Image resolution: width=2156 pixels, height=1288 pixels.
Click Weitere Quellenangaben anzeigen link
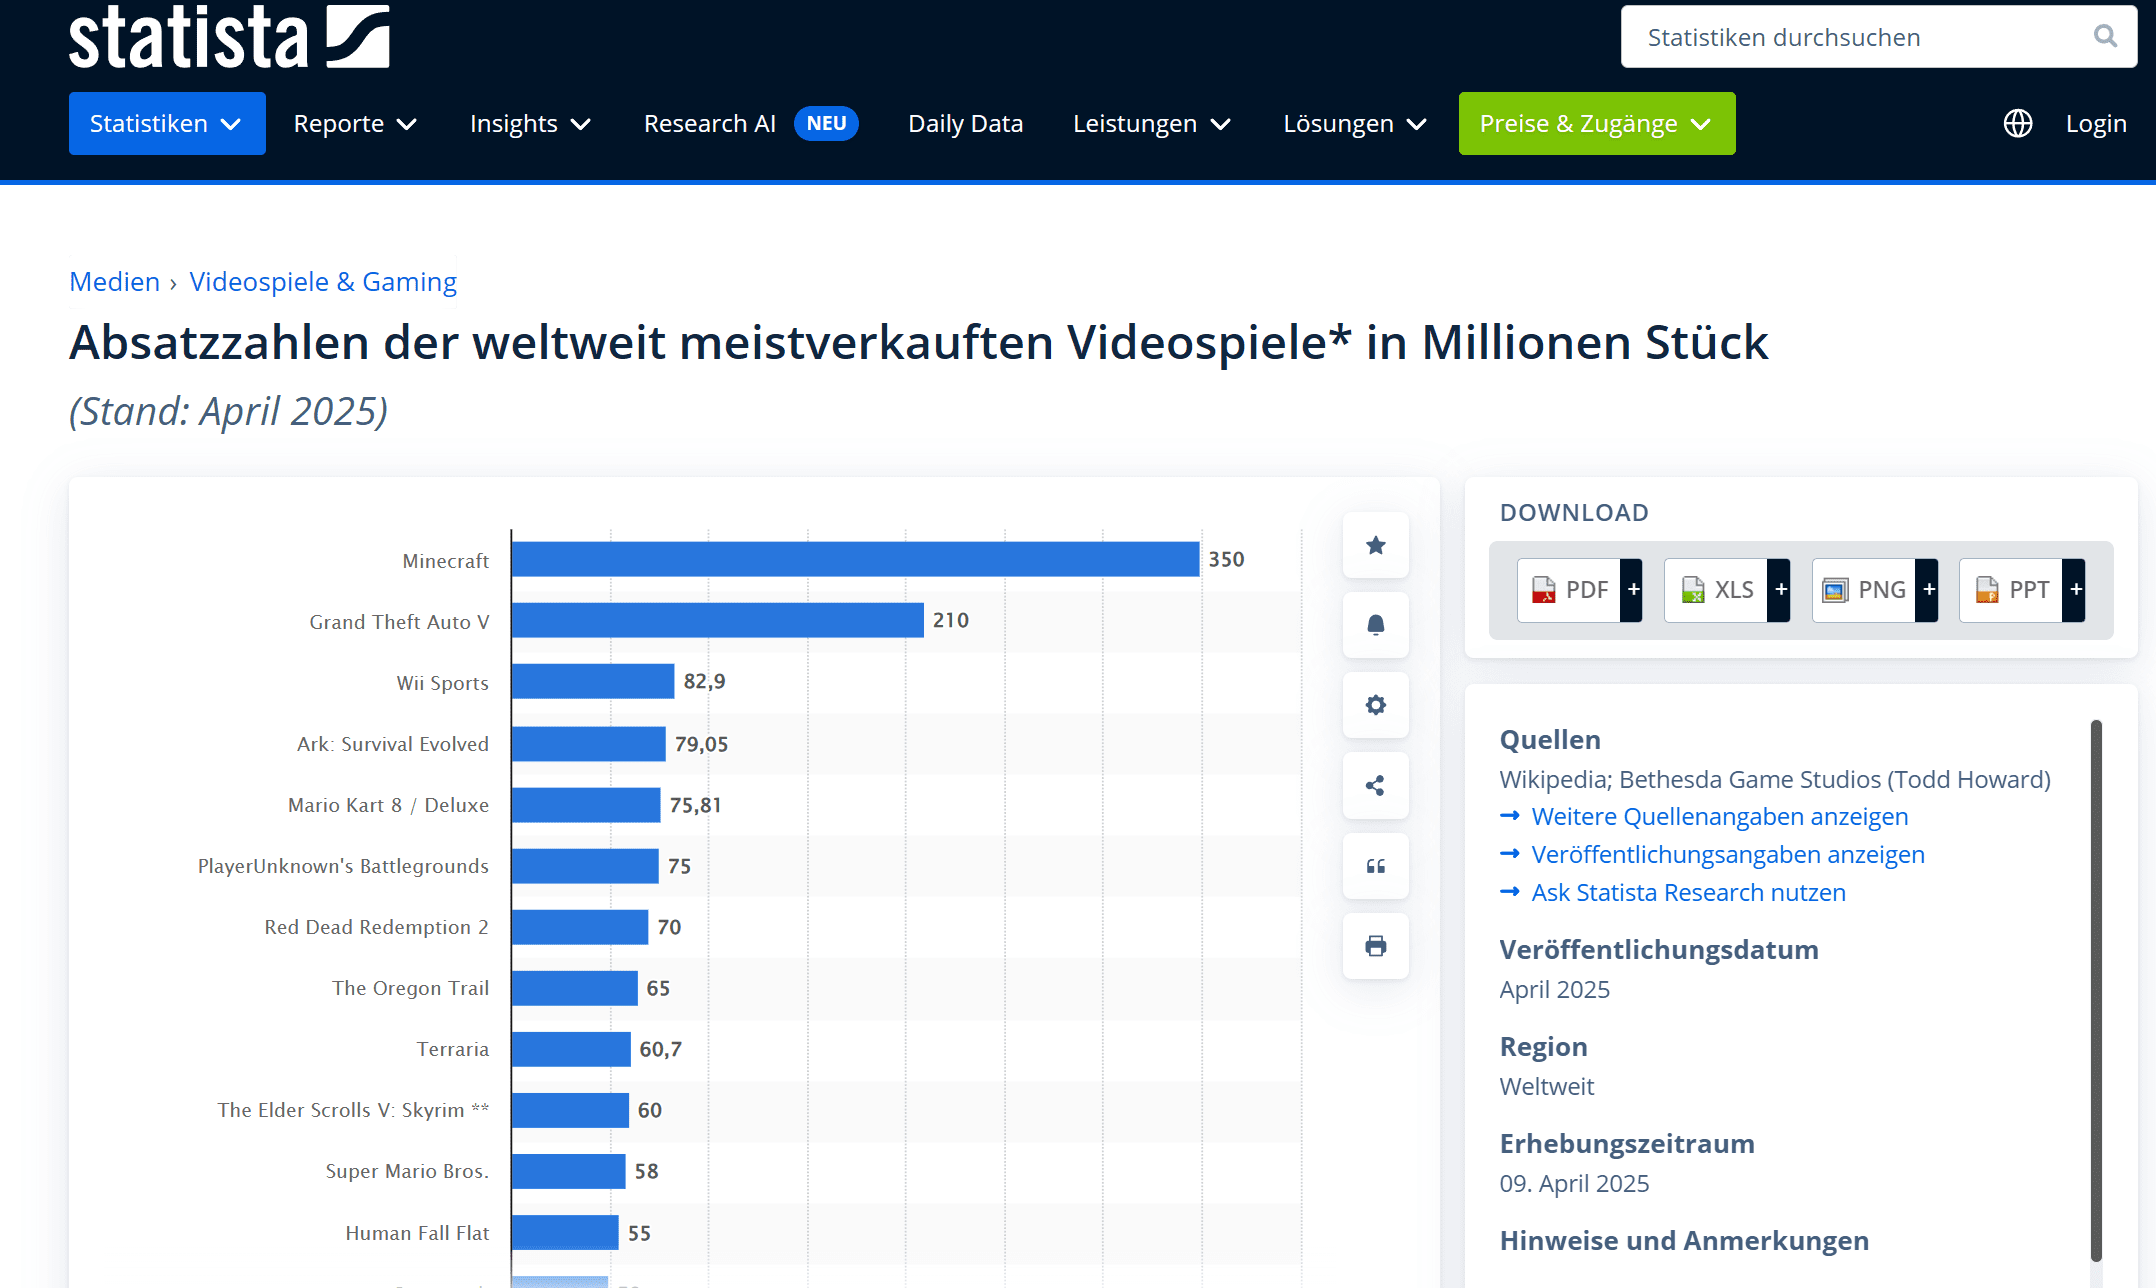[x=1719, y=817]
